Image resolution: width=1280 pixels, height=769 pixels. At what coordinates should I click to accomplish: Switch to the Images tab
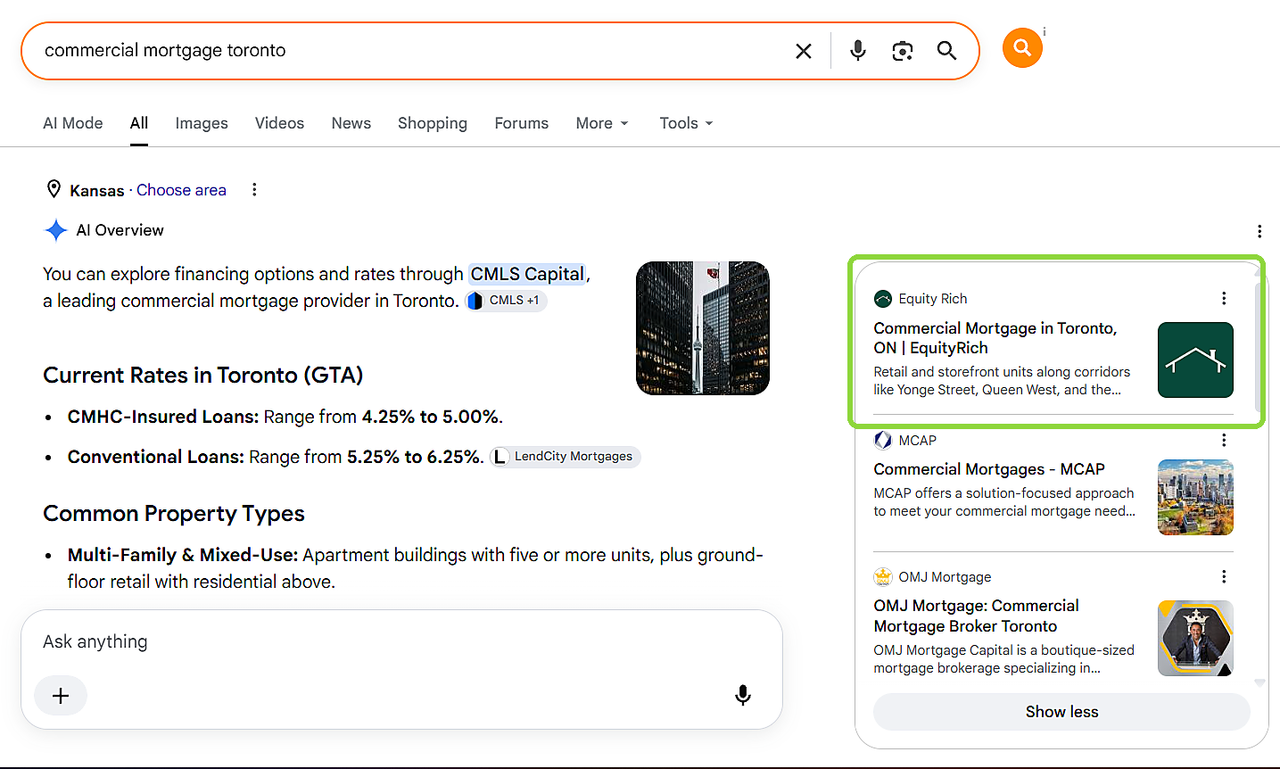(202, 123)
